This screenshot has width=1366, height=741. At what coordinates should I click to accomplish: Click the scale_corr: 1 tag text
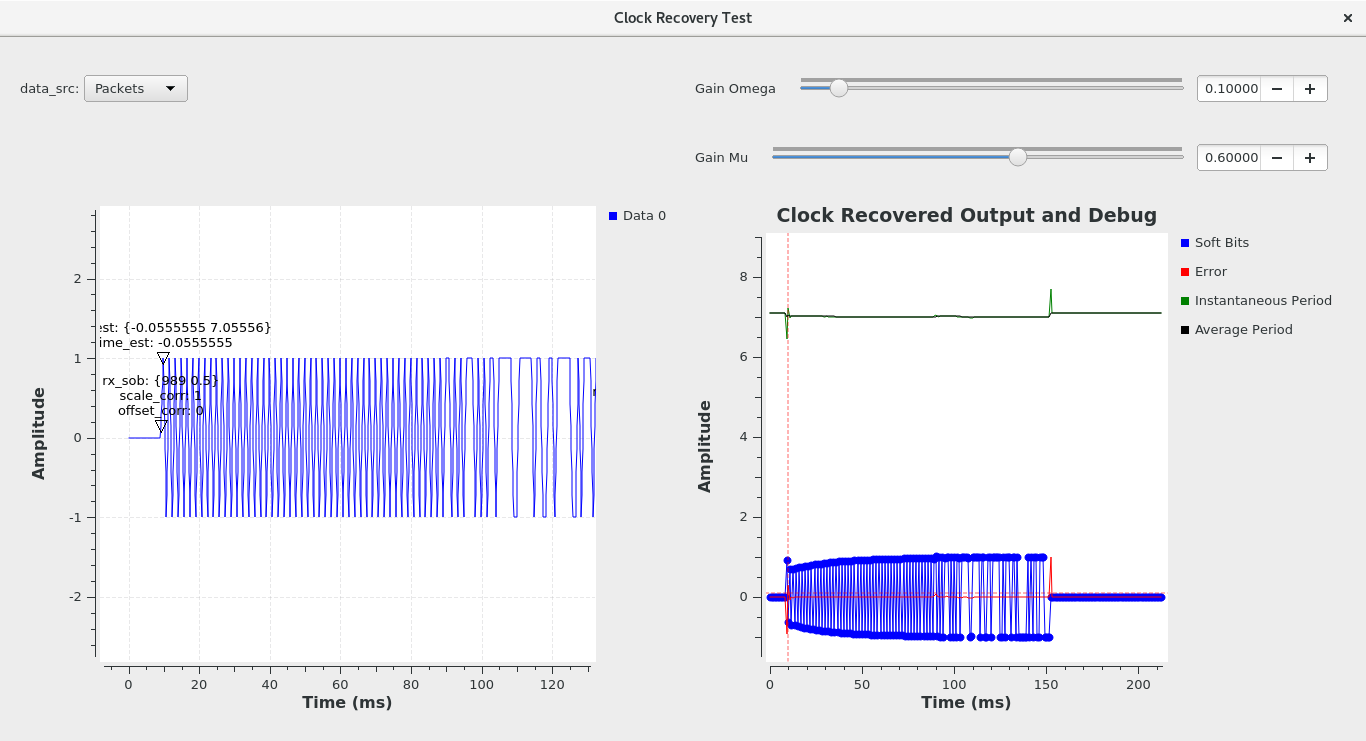161,396
